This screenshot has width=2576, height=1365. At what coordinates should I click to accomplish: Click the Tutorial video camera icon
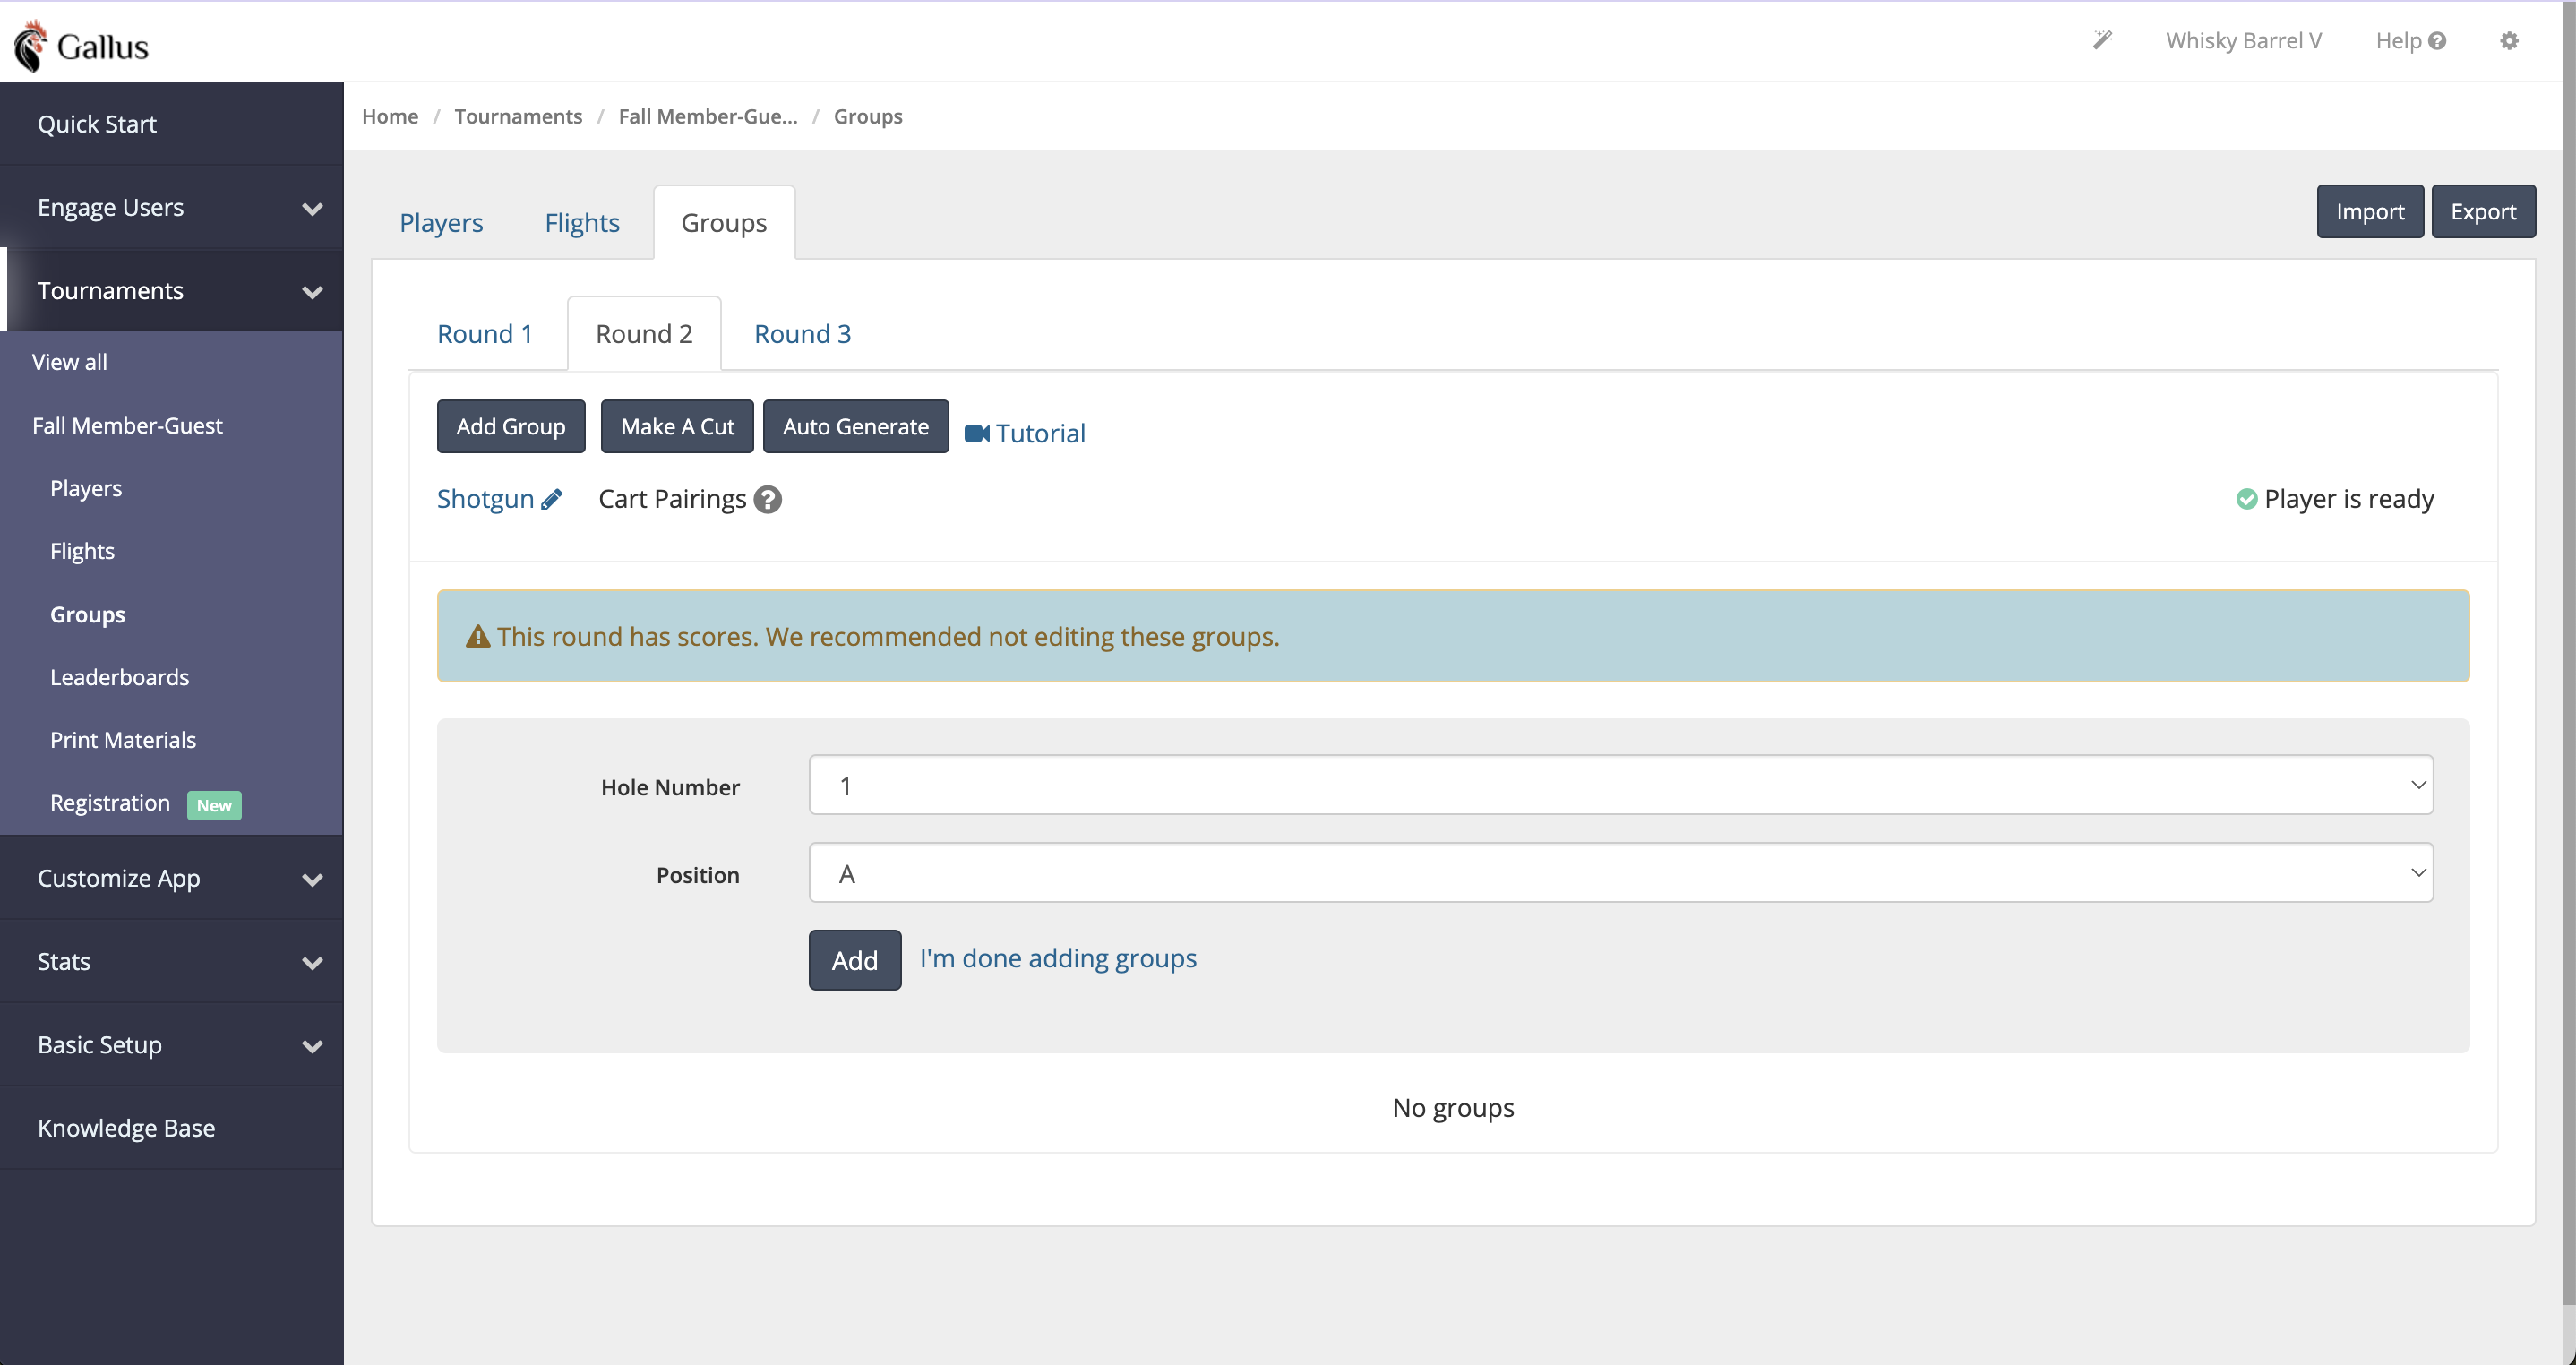click(977, 433)
